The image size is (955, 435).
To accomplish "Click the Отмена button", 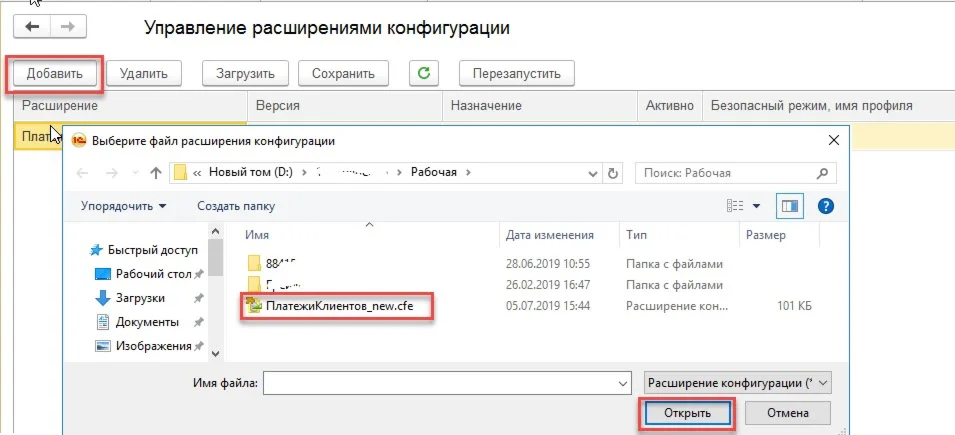I will pos(788,413).
